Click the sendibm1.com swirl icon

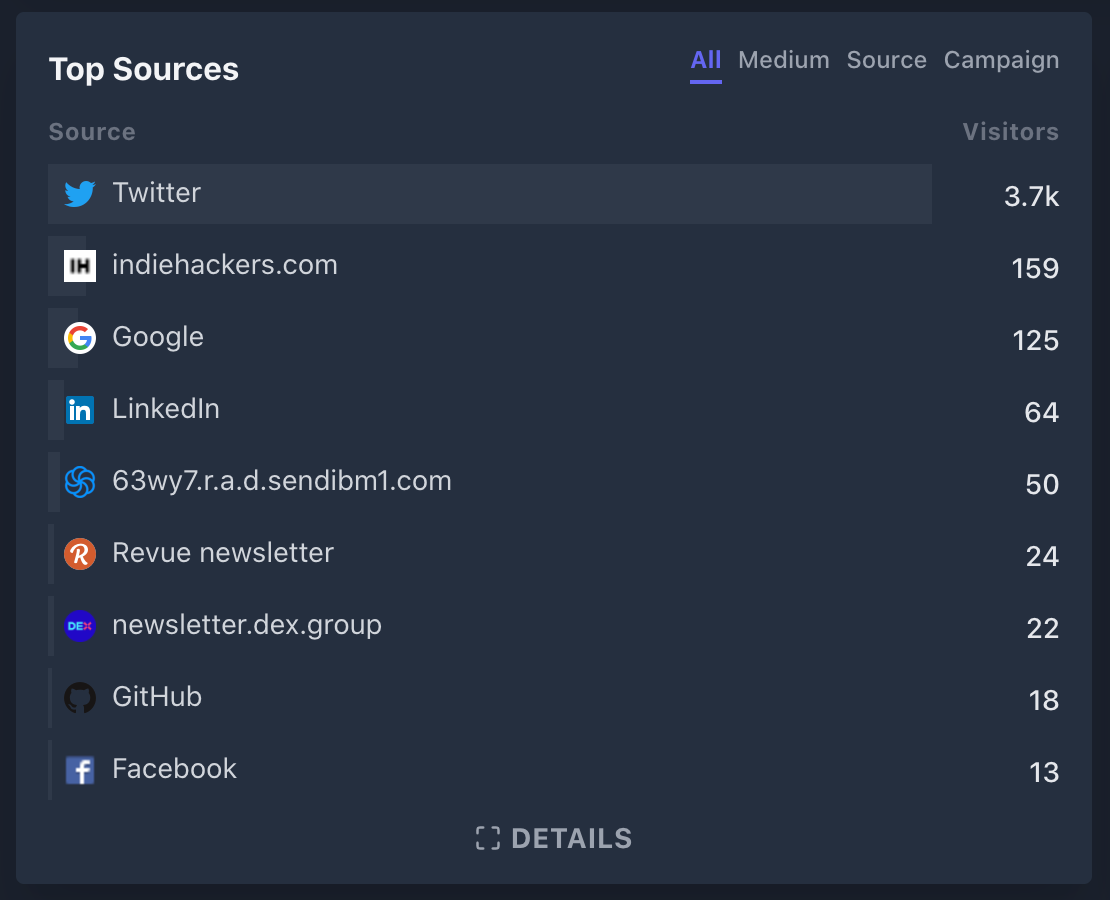click(x=80, y=482)
